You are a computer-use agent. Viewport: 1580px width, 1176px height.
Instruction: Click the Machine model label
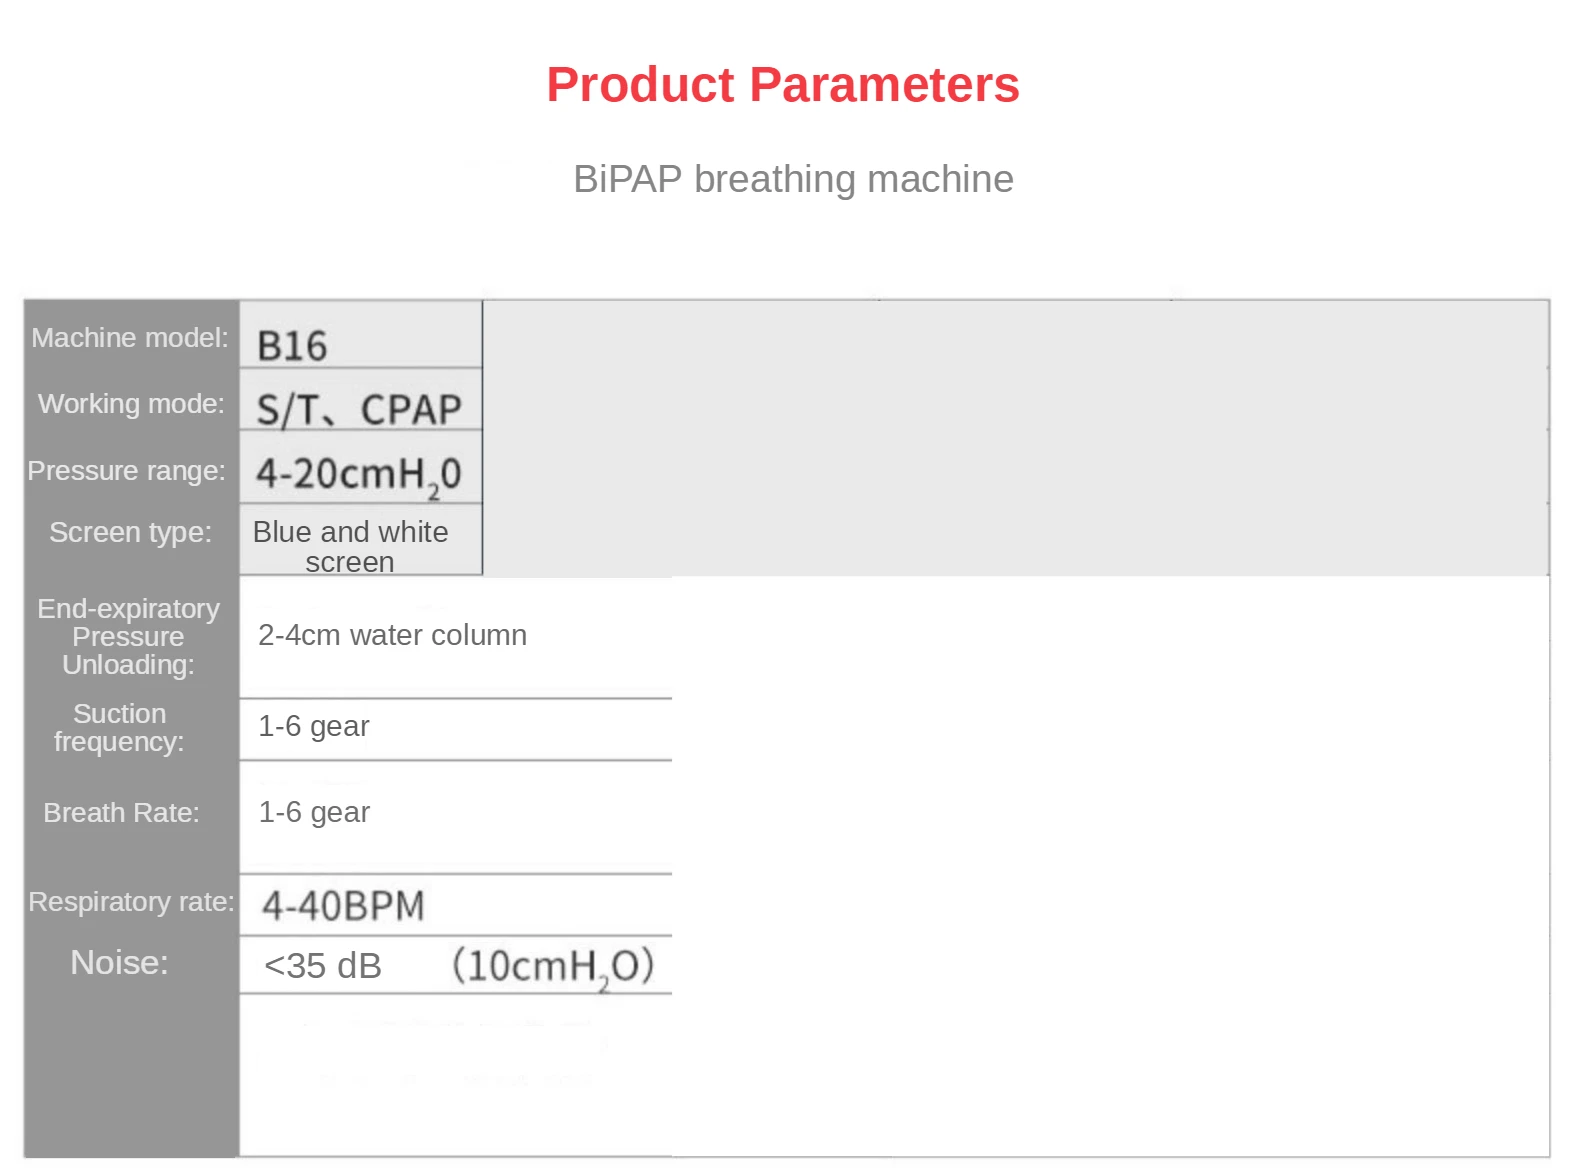click(x=130, y=338)
